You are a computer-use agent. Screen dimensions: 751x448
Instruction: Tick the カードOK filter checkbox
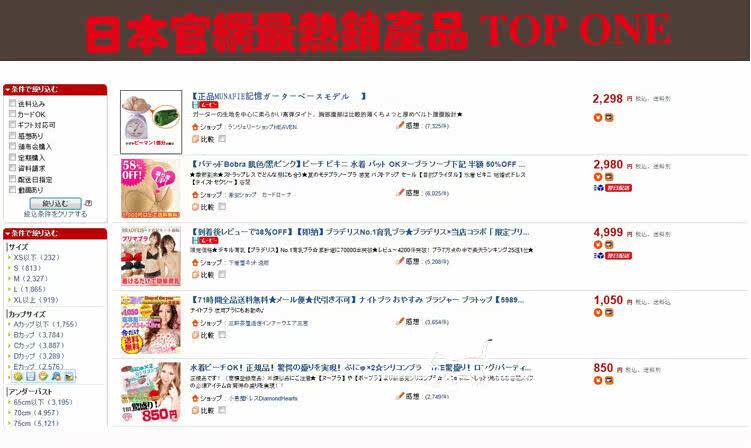(x=12, y=114)
